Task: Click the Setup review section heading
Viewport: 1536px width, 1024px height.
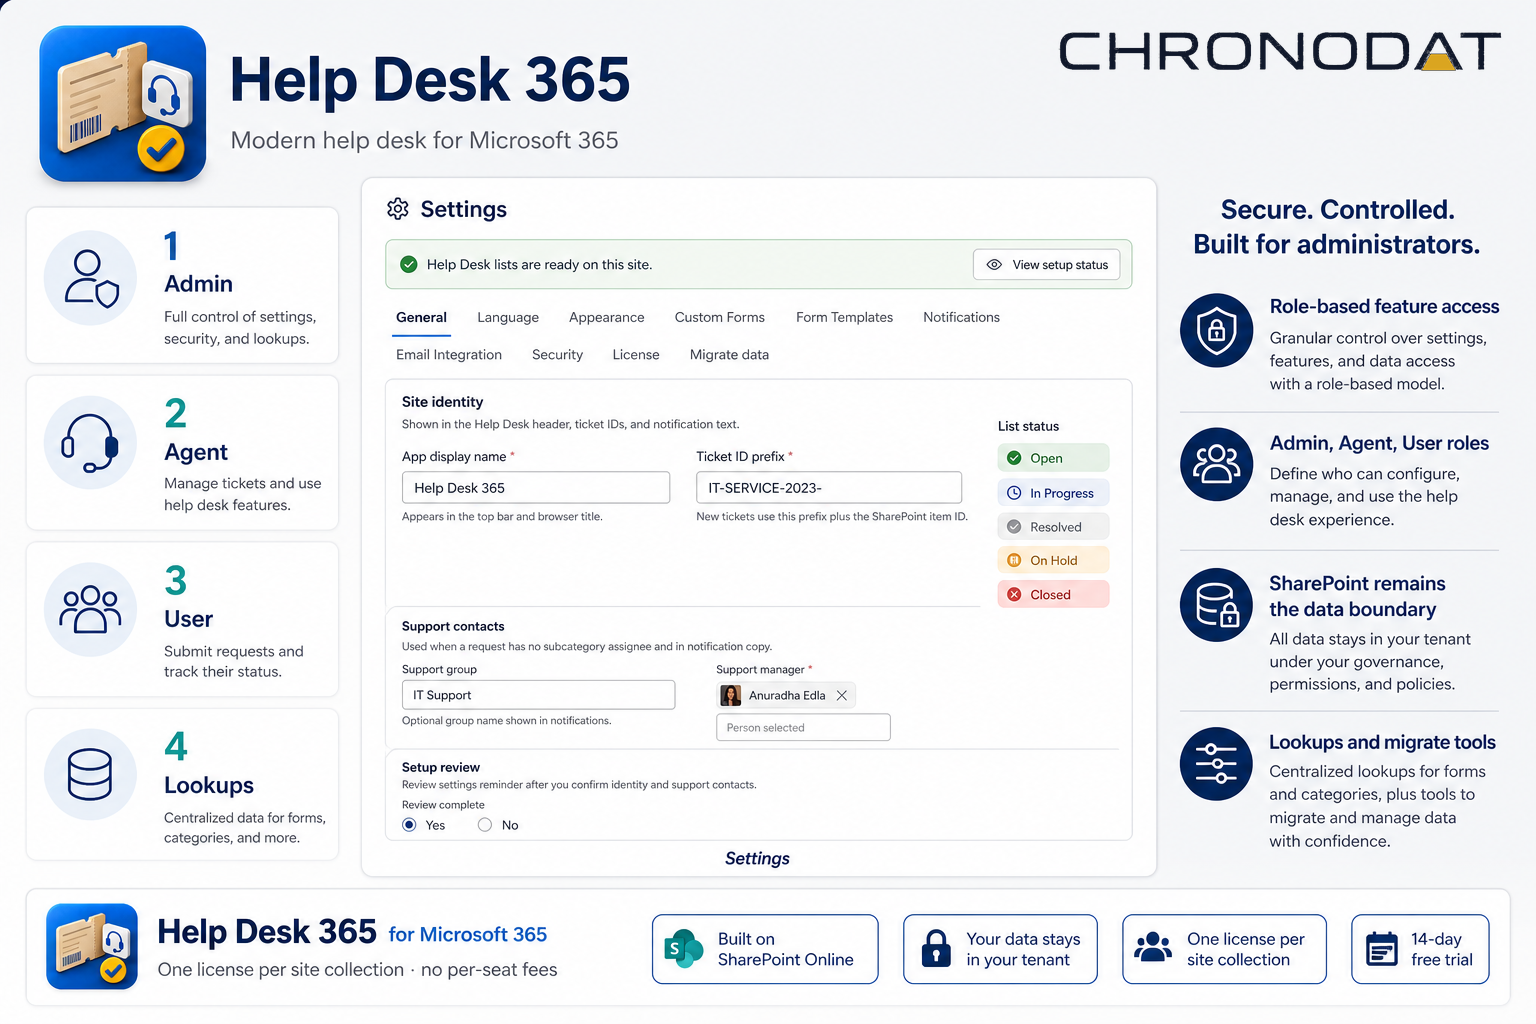Action: click(441, 768)
